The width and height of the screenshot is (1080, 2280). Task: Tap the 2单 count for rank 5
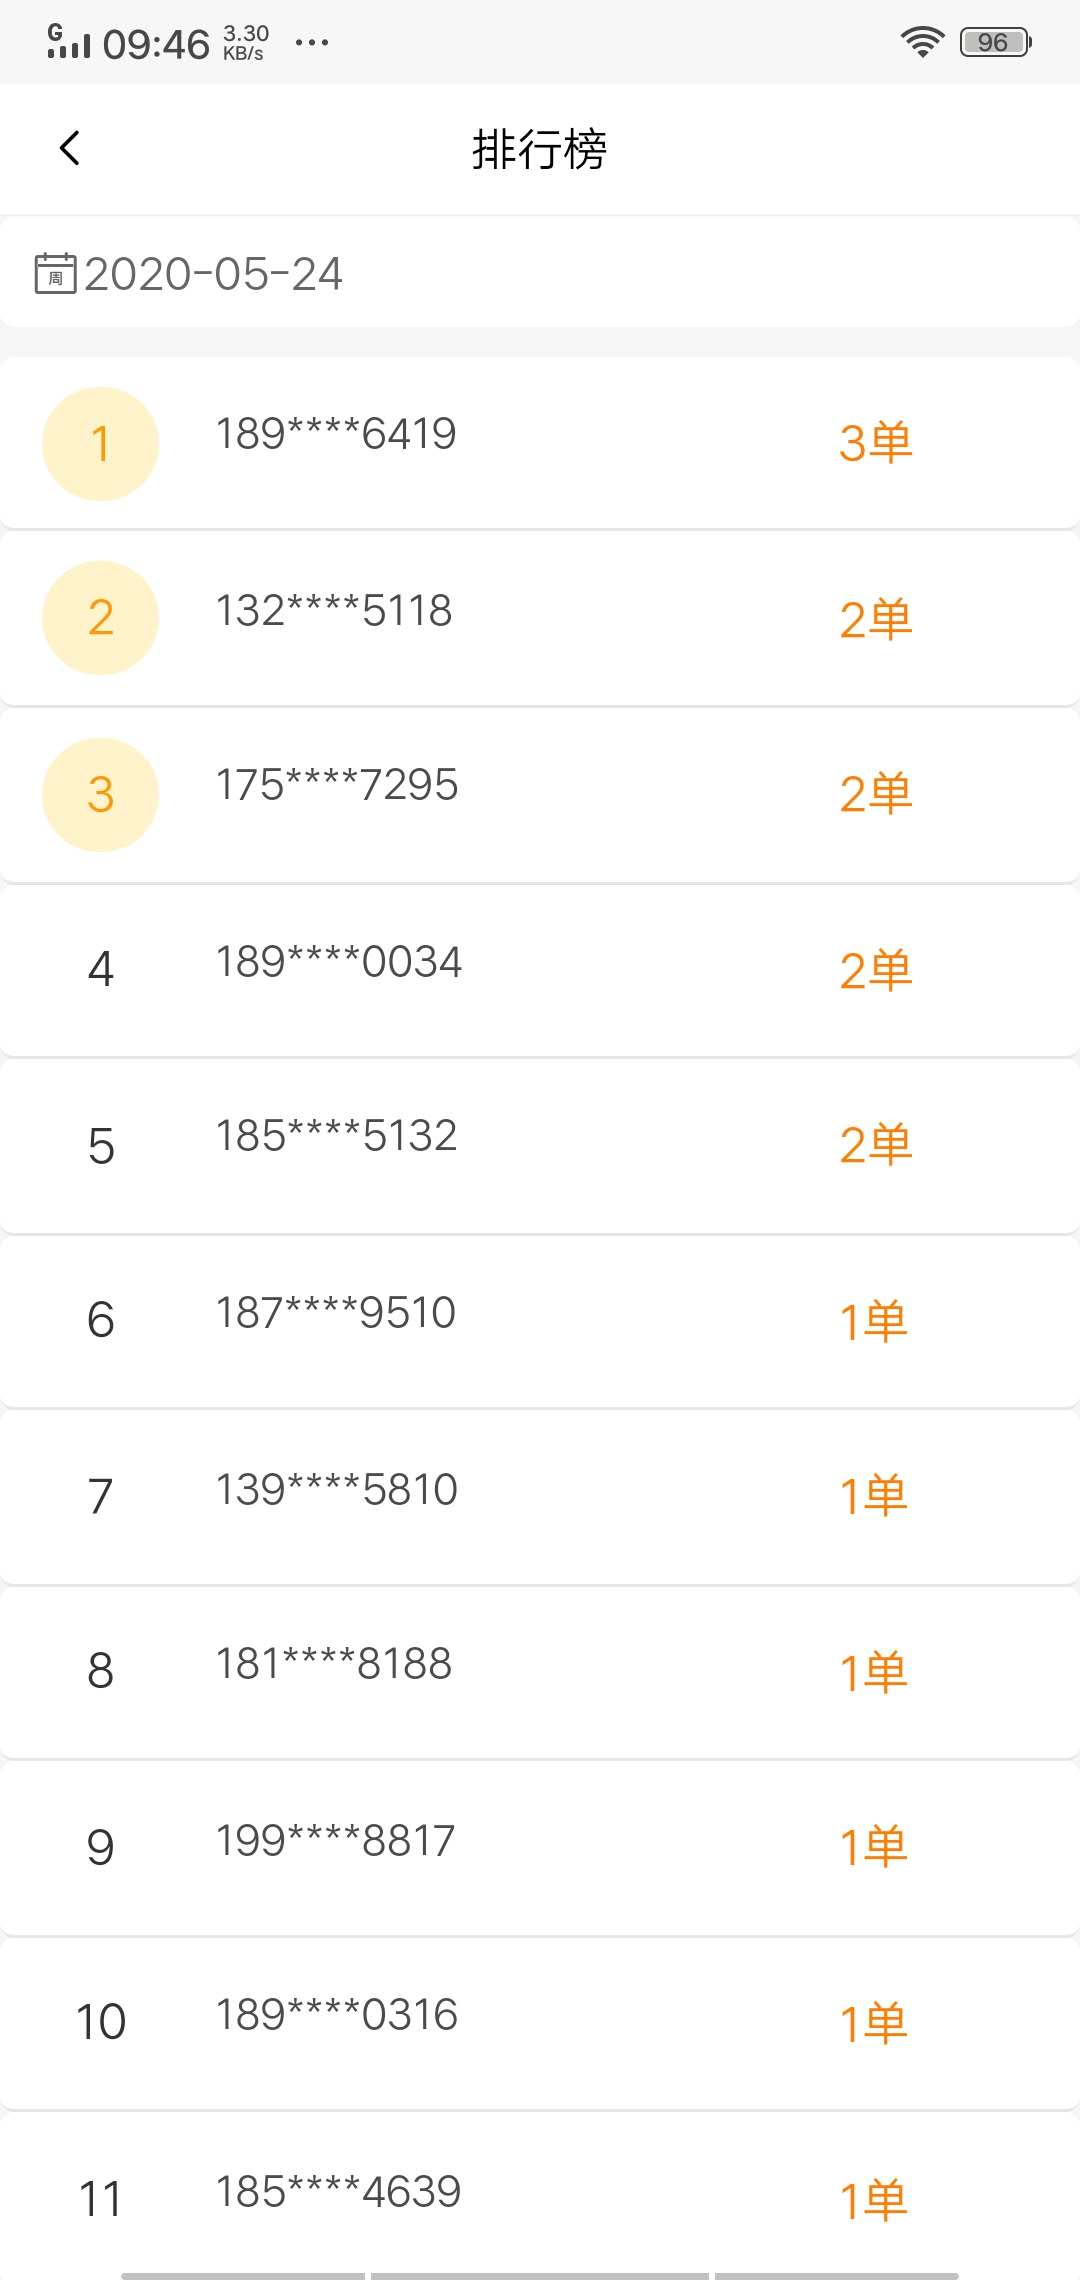pos(875,1145)
